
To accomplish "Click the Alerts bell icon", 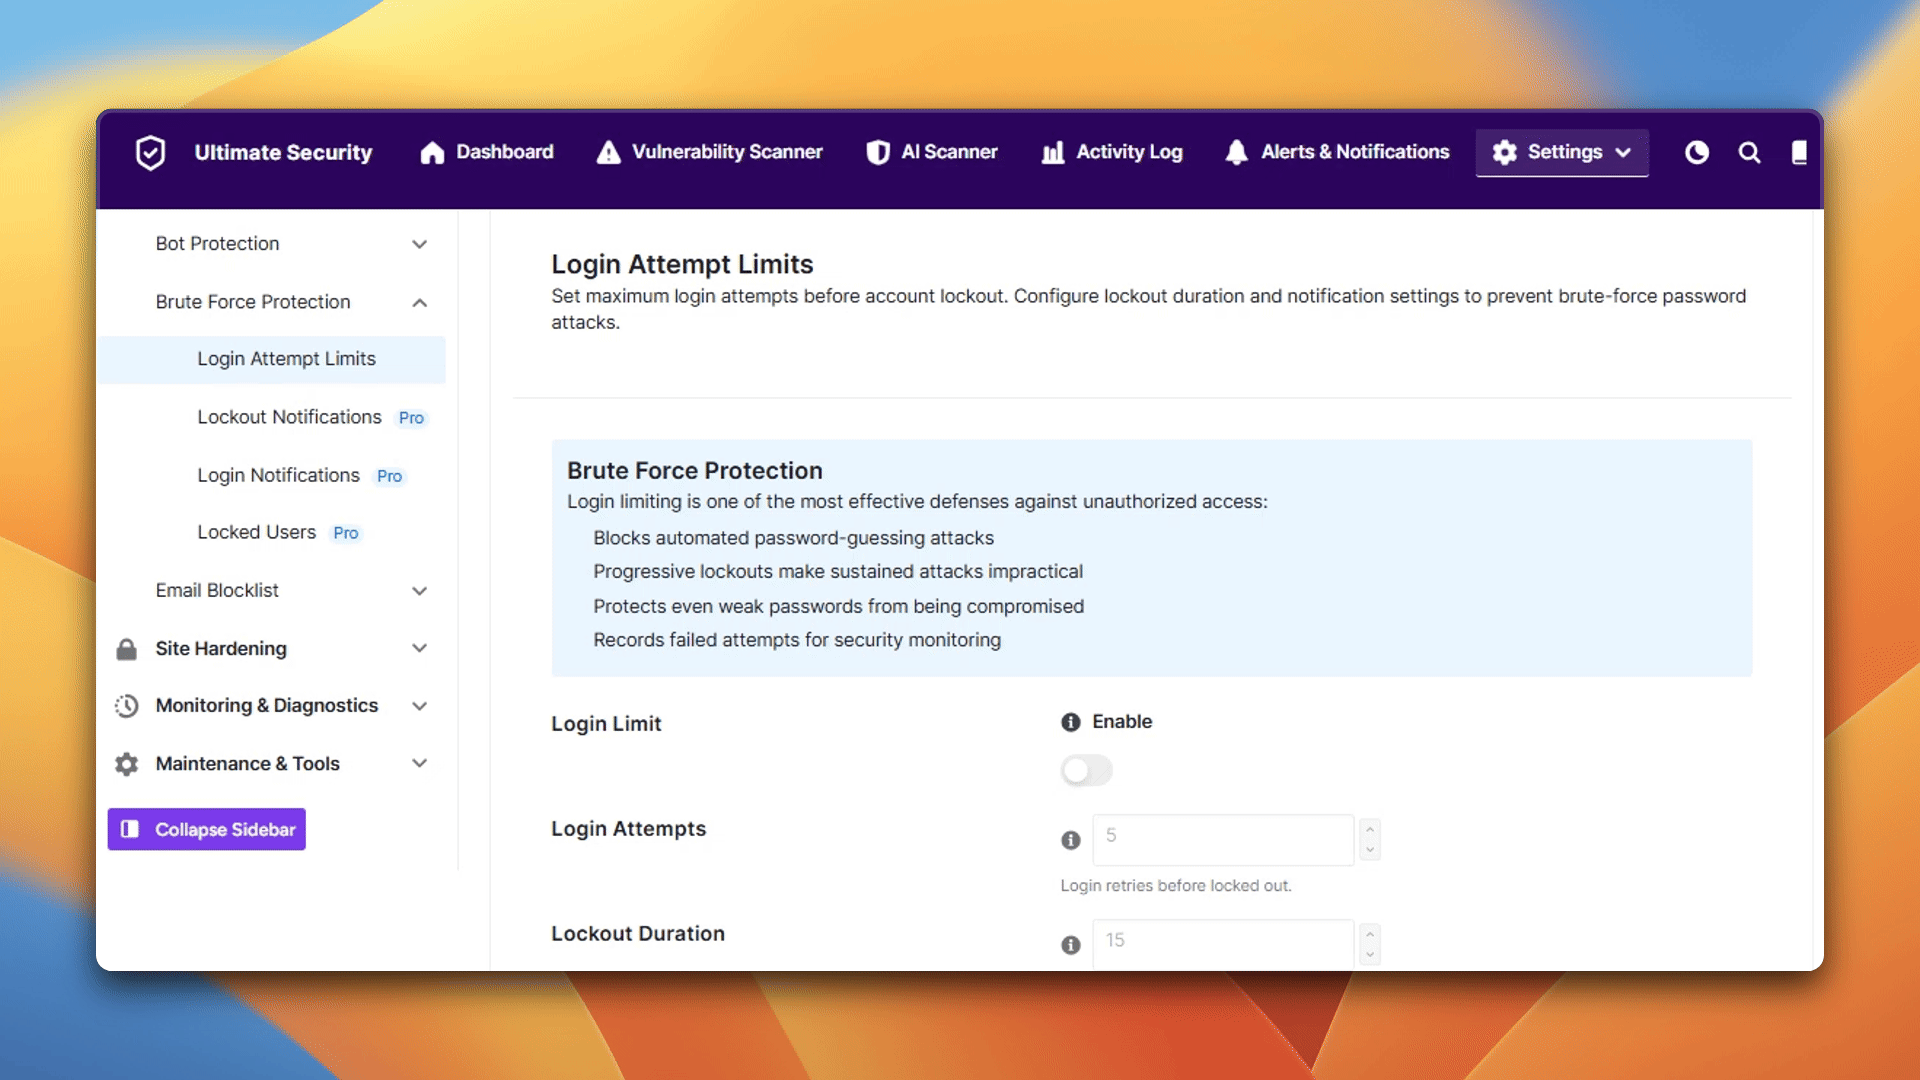I will point(1237,152).
